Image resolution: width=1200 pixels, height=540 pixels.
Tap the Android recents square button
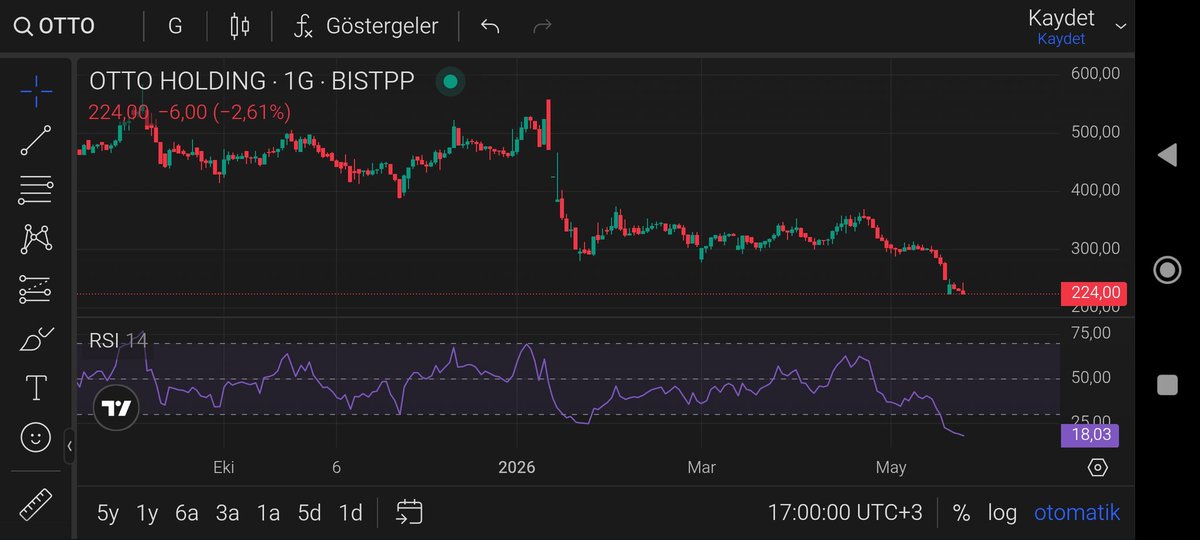coord(1166,386)
